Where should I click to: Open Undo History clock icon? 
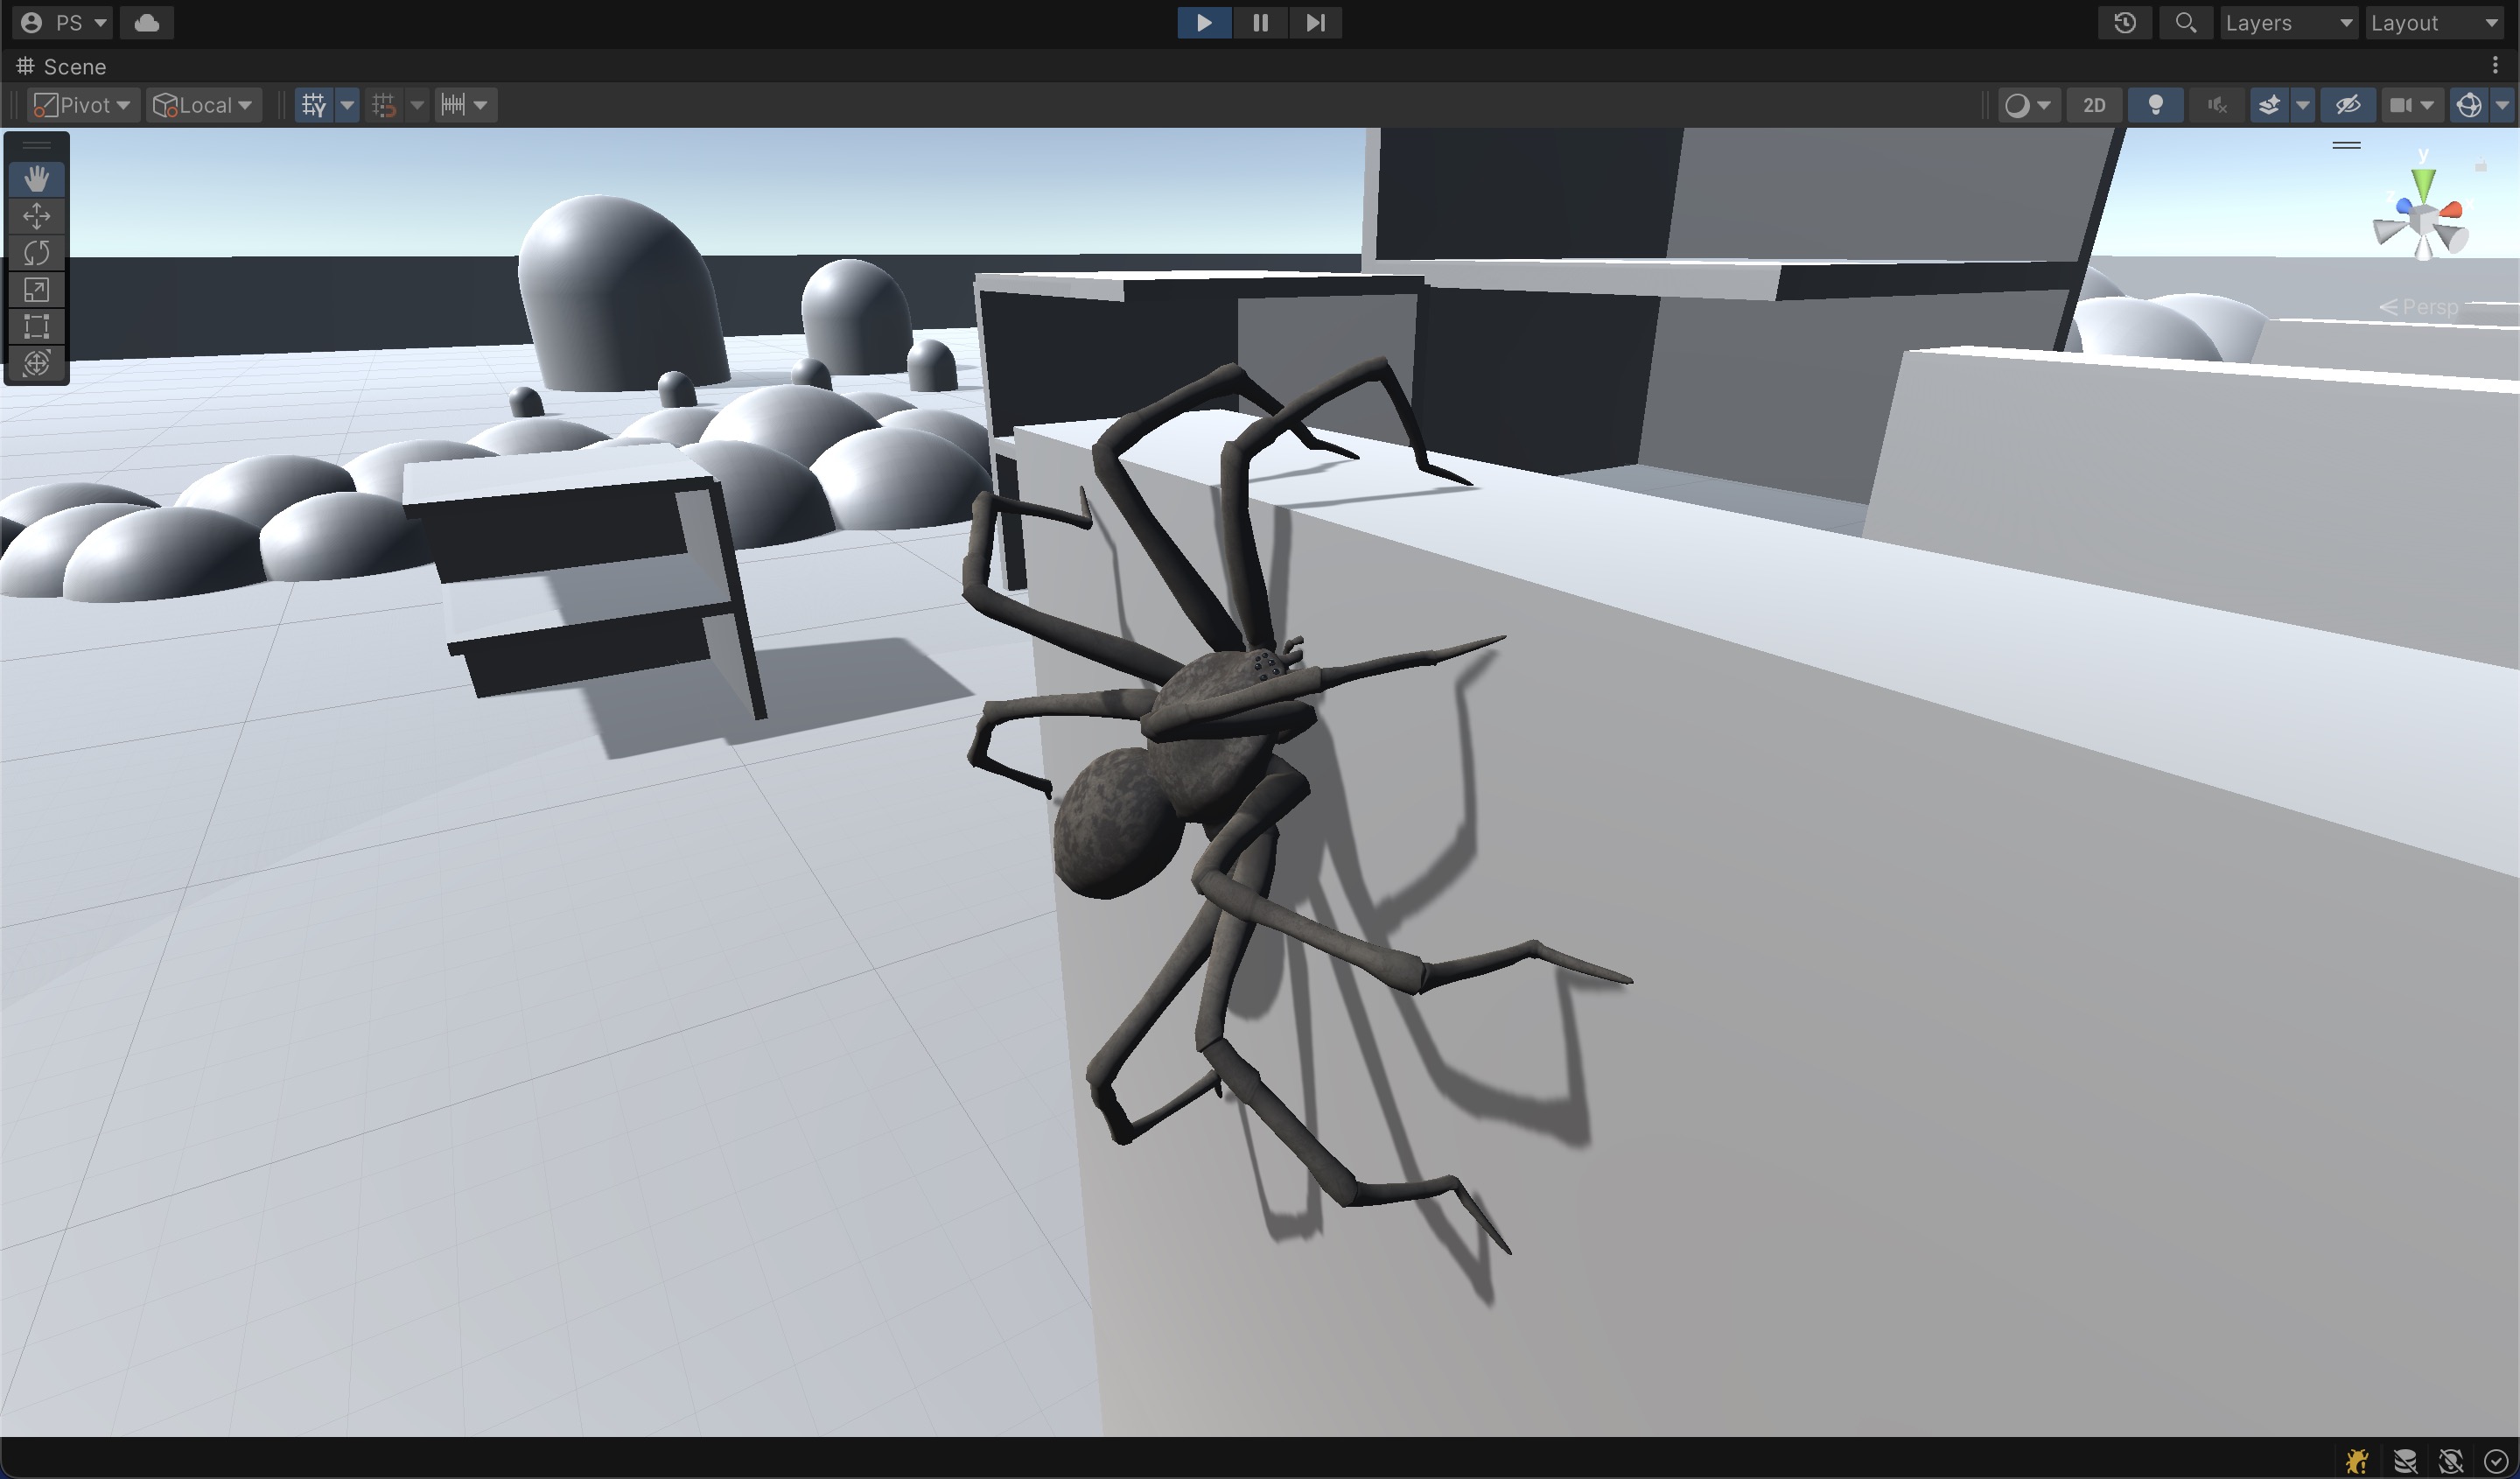pyautogui.click(x=2125, y=22)
